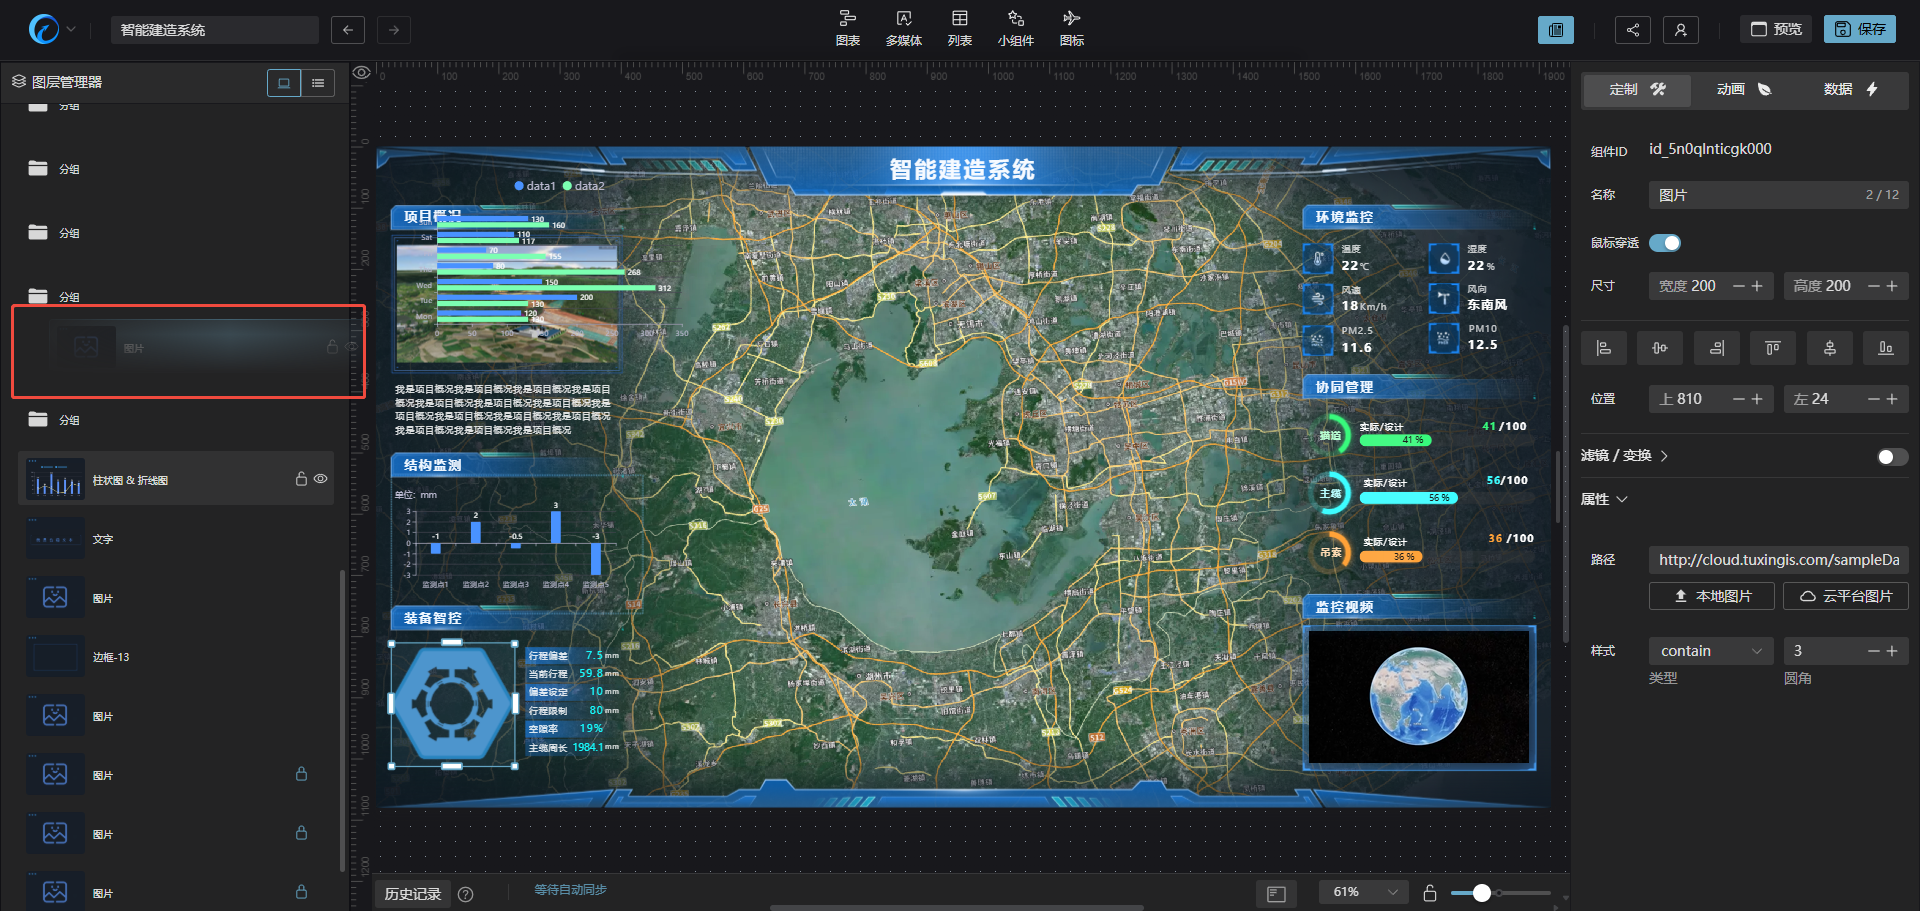Click the redo forward arrow button

[x=394, y=30]
